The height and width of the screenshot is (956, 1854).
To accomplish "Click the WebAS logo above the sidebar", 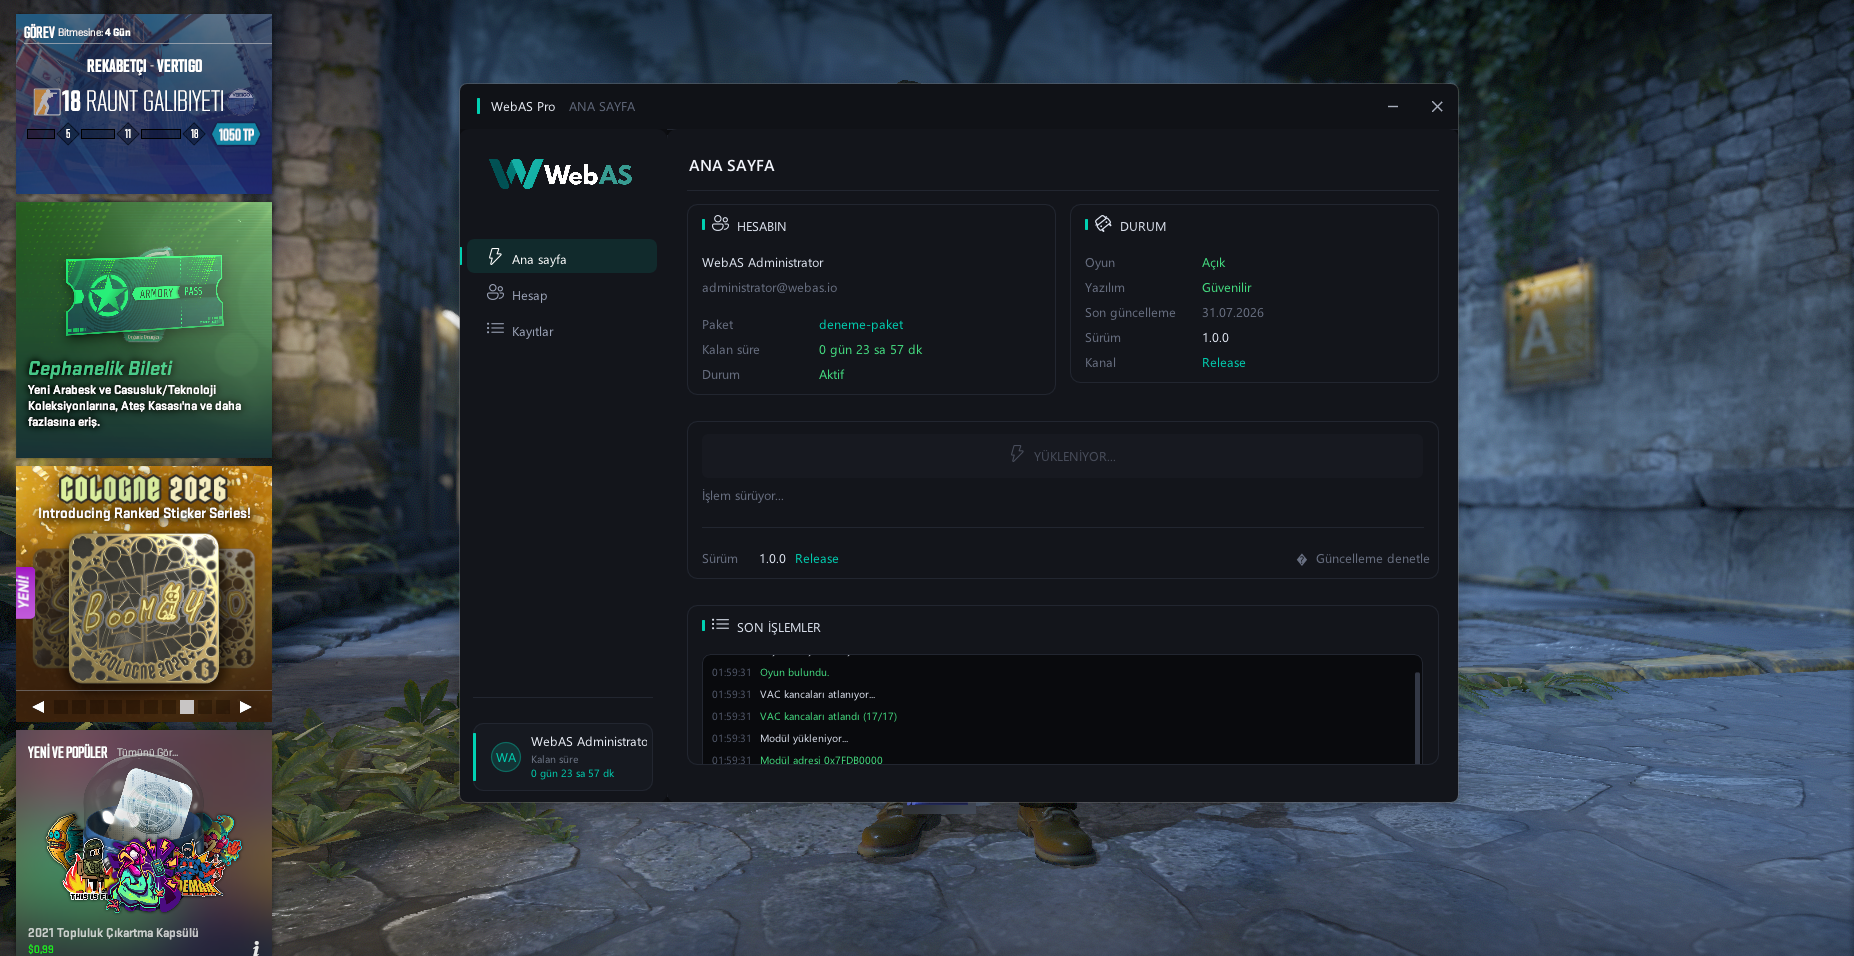I will coord(561,174).
